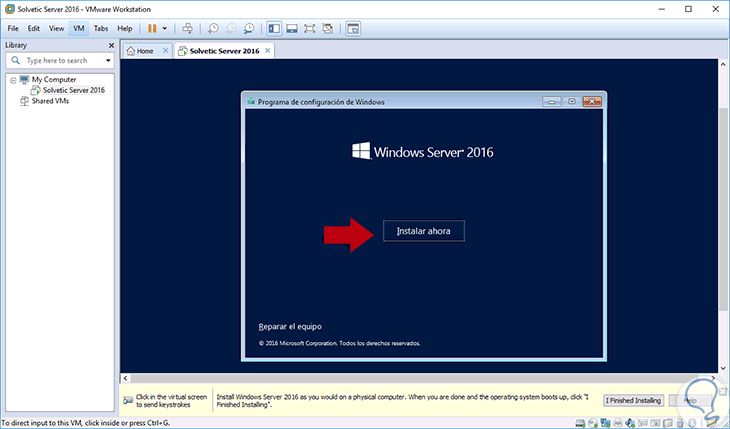Open the VM menu
The height and width of the screenshot is (429, 730).
(x=79, y=28)
